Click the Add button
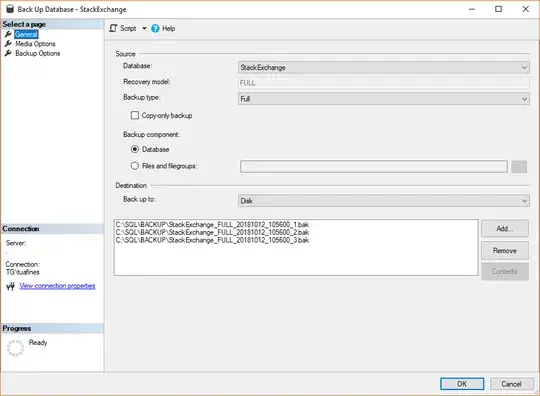The image size is (540, 396). (x=505, y=229)
